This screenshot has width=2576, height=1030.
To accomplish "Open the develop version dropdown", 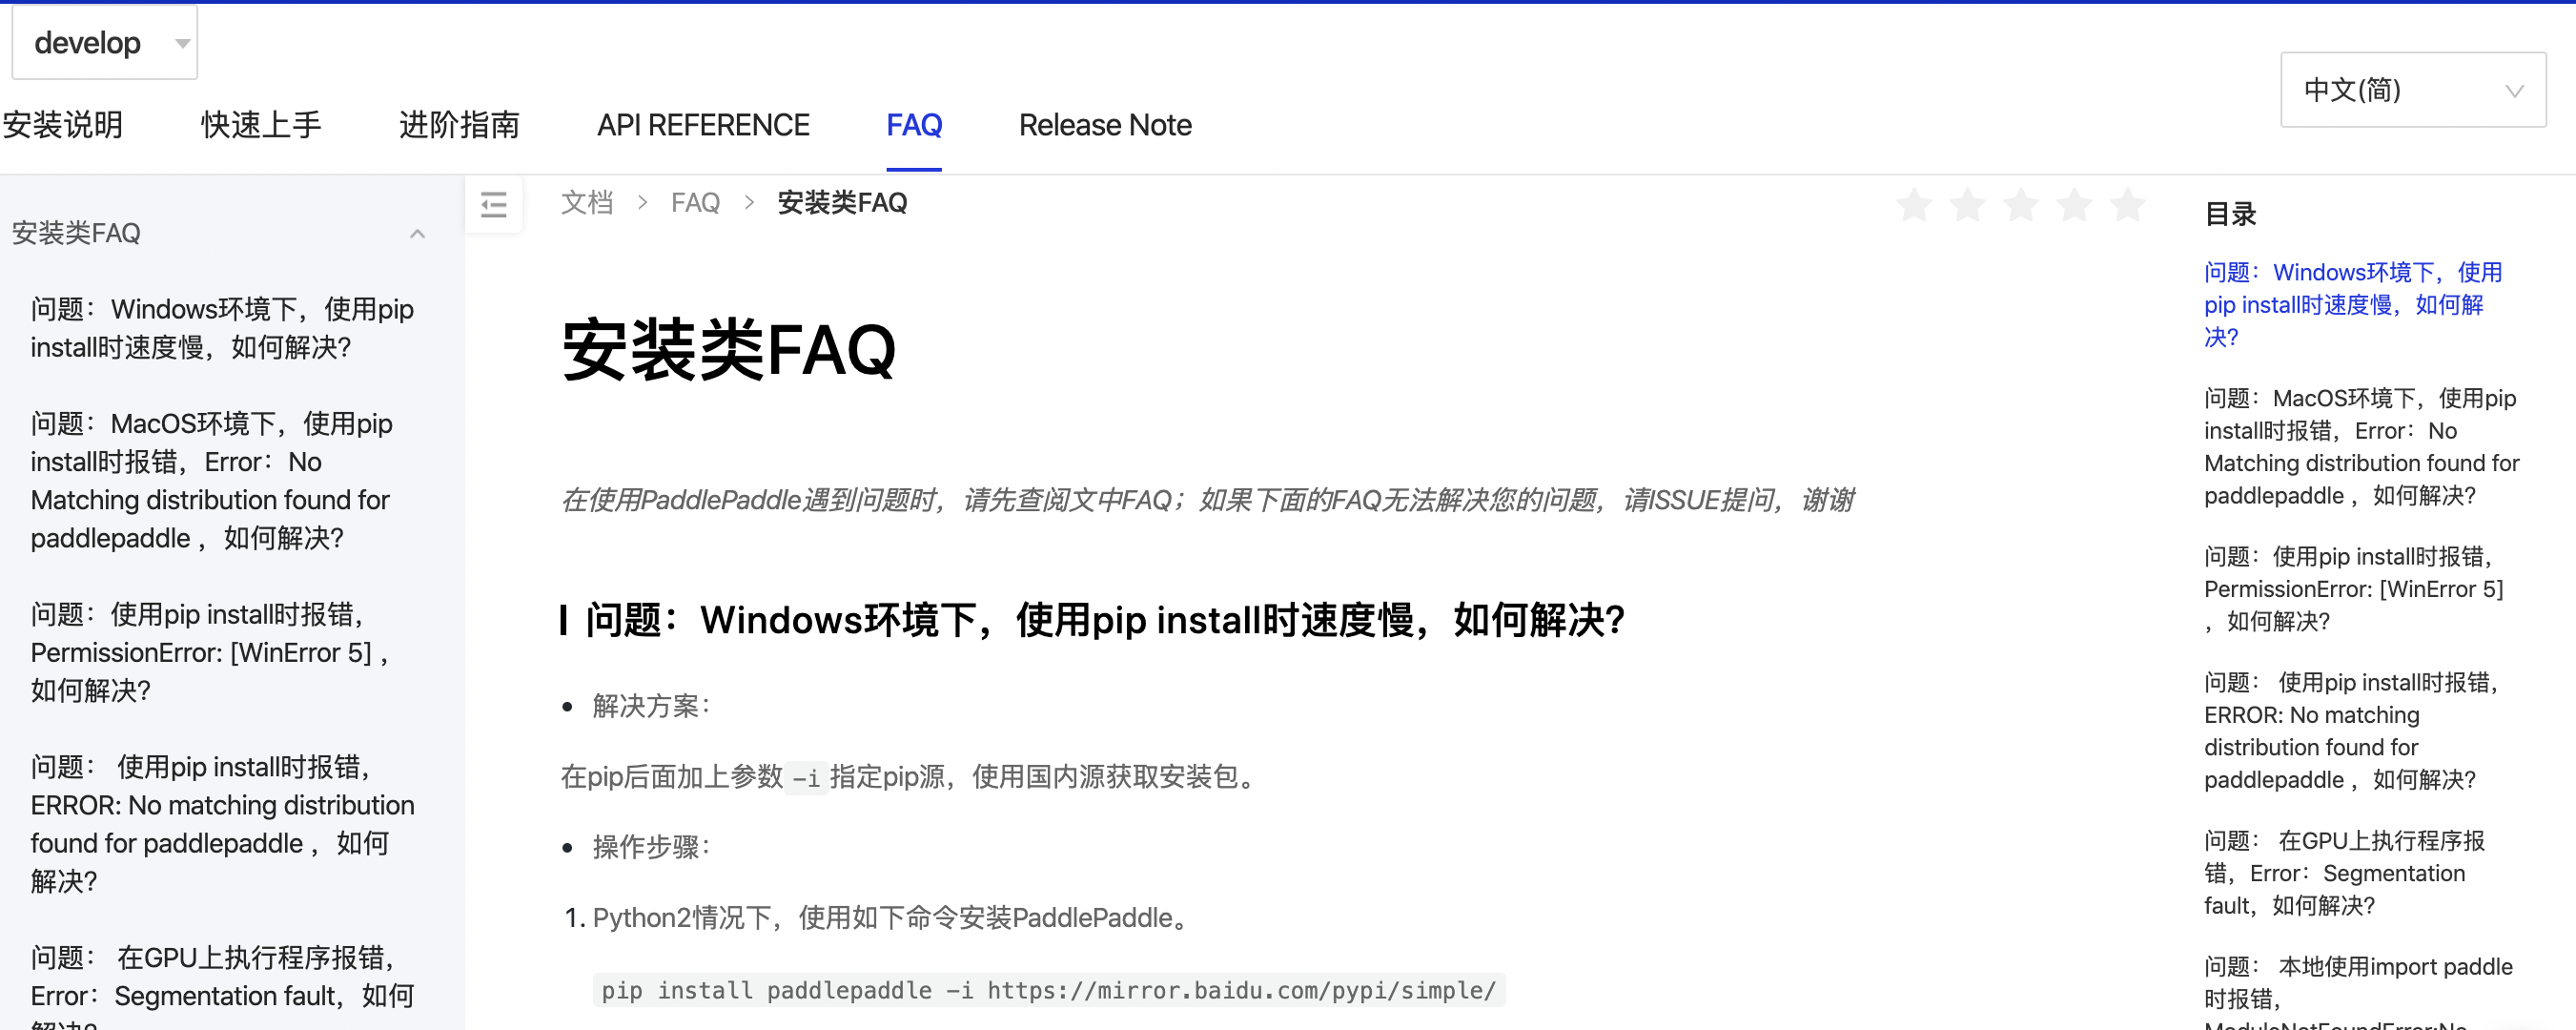I will pyautogui.click(x=104, y=43).
